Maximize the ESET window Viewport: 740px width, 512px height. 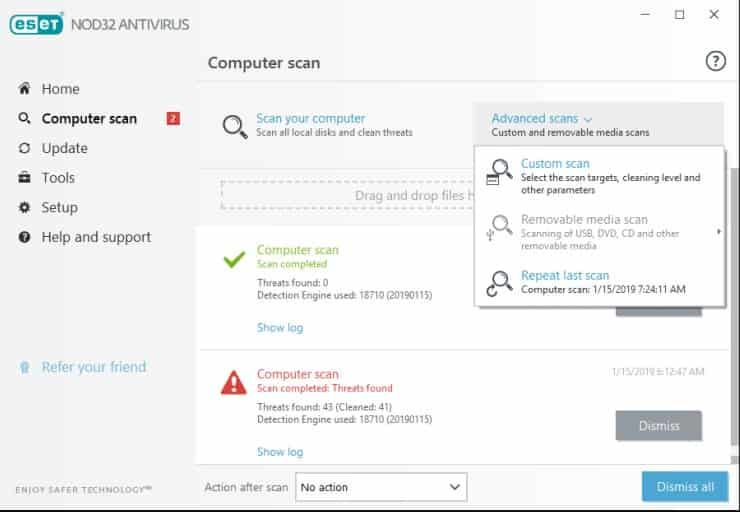click(680, 15)
